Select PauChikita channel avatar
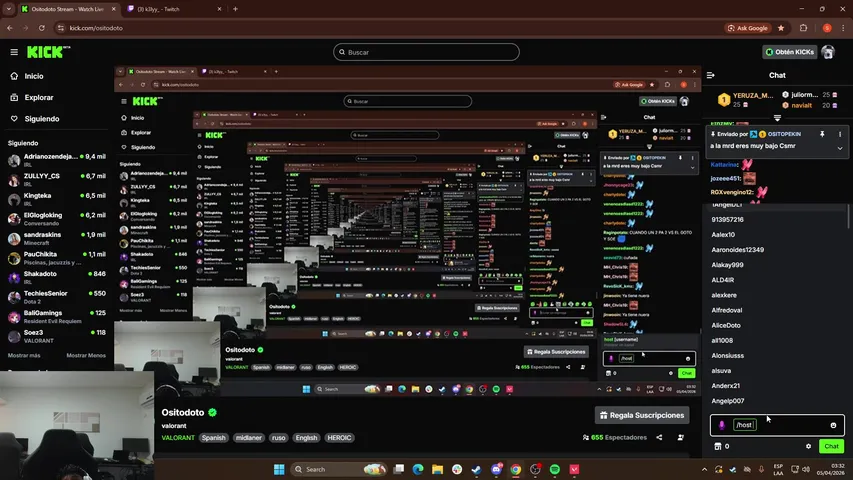The image size is (853, 480). [x=14, y=258]
